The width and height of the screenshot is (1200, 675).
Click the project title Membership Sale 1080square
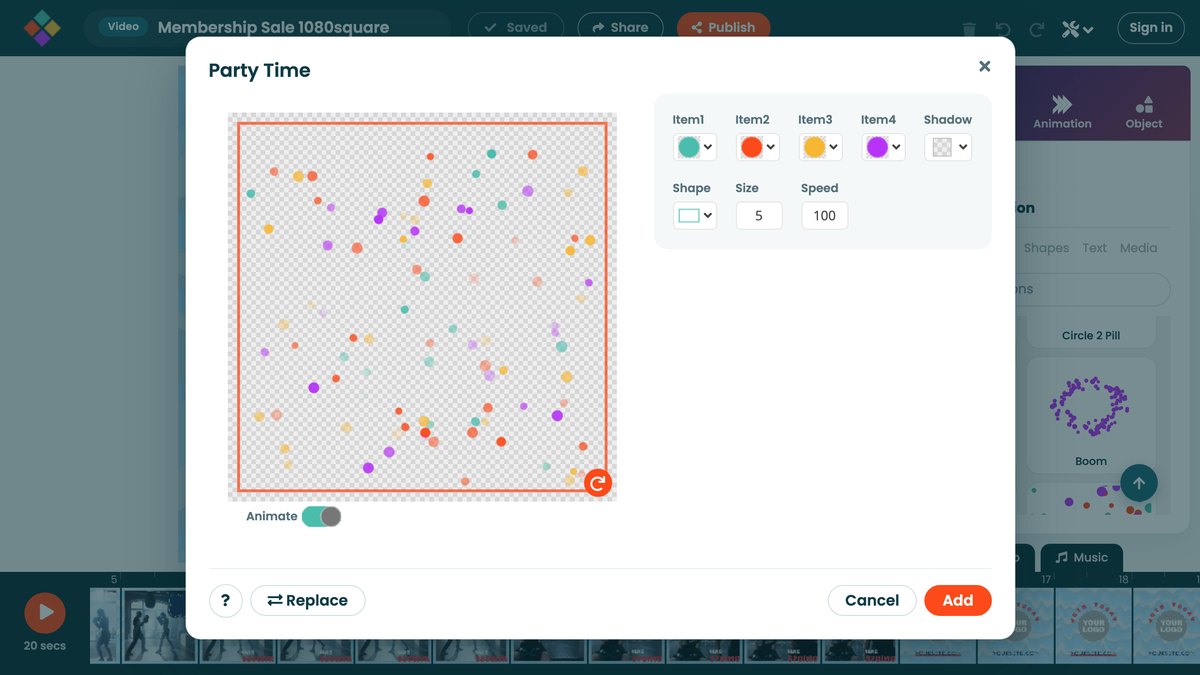pos(273,27)
